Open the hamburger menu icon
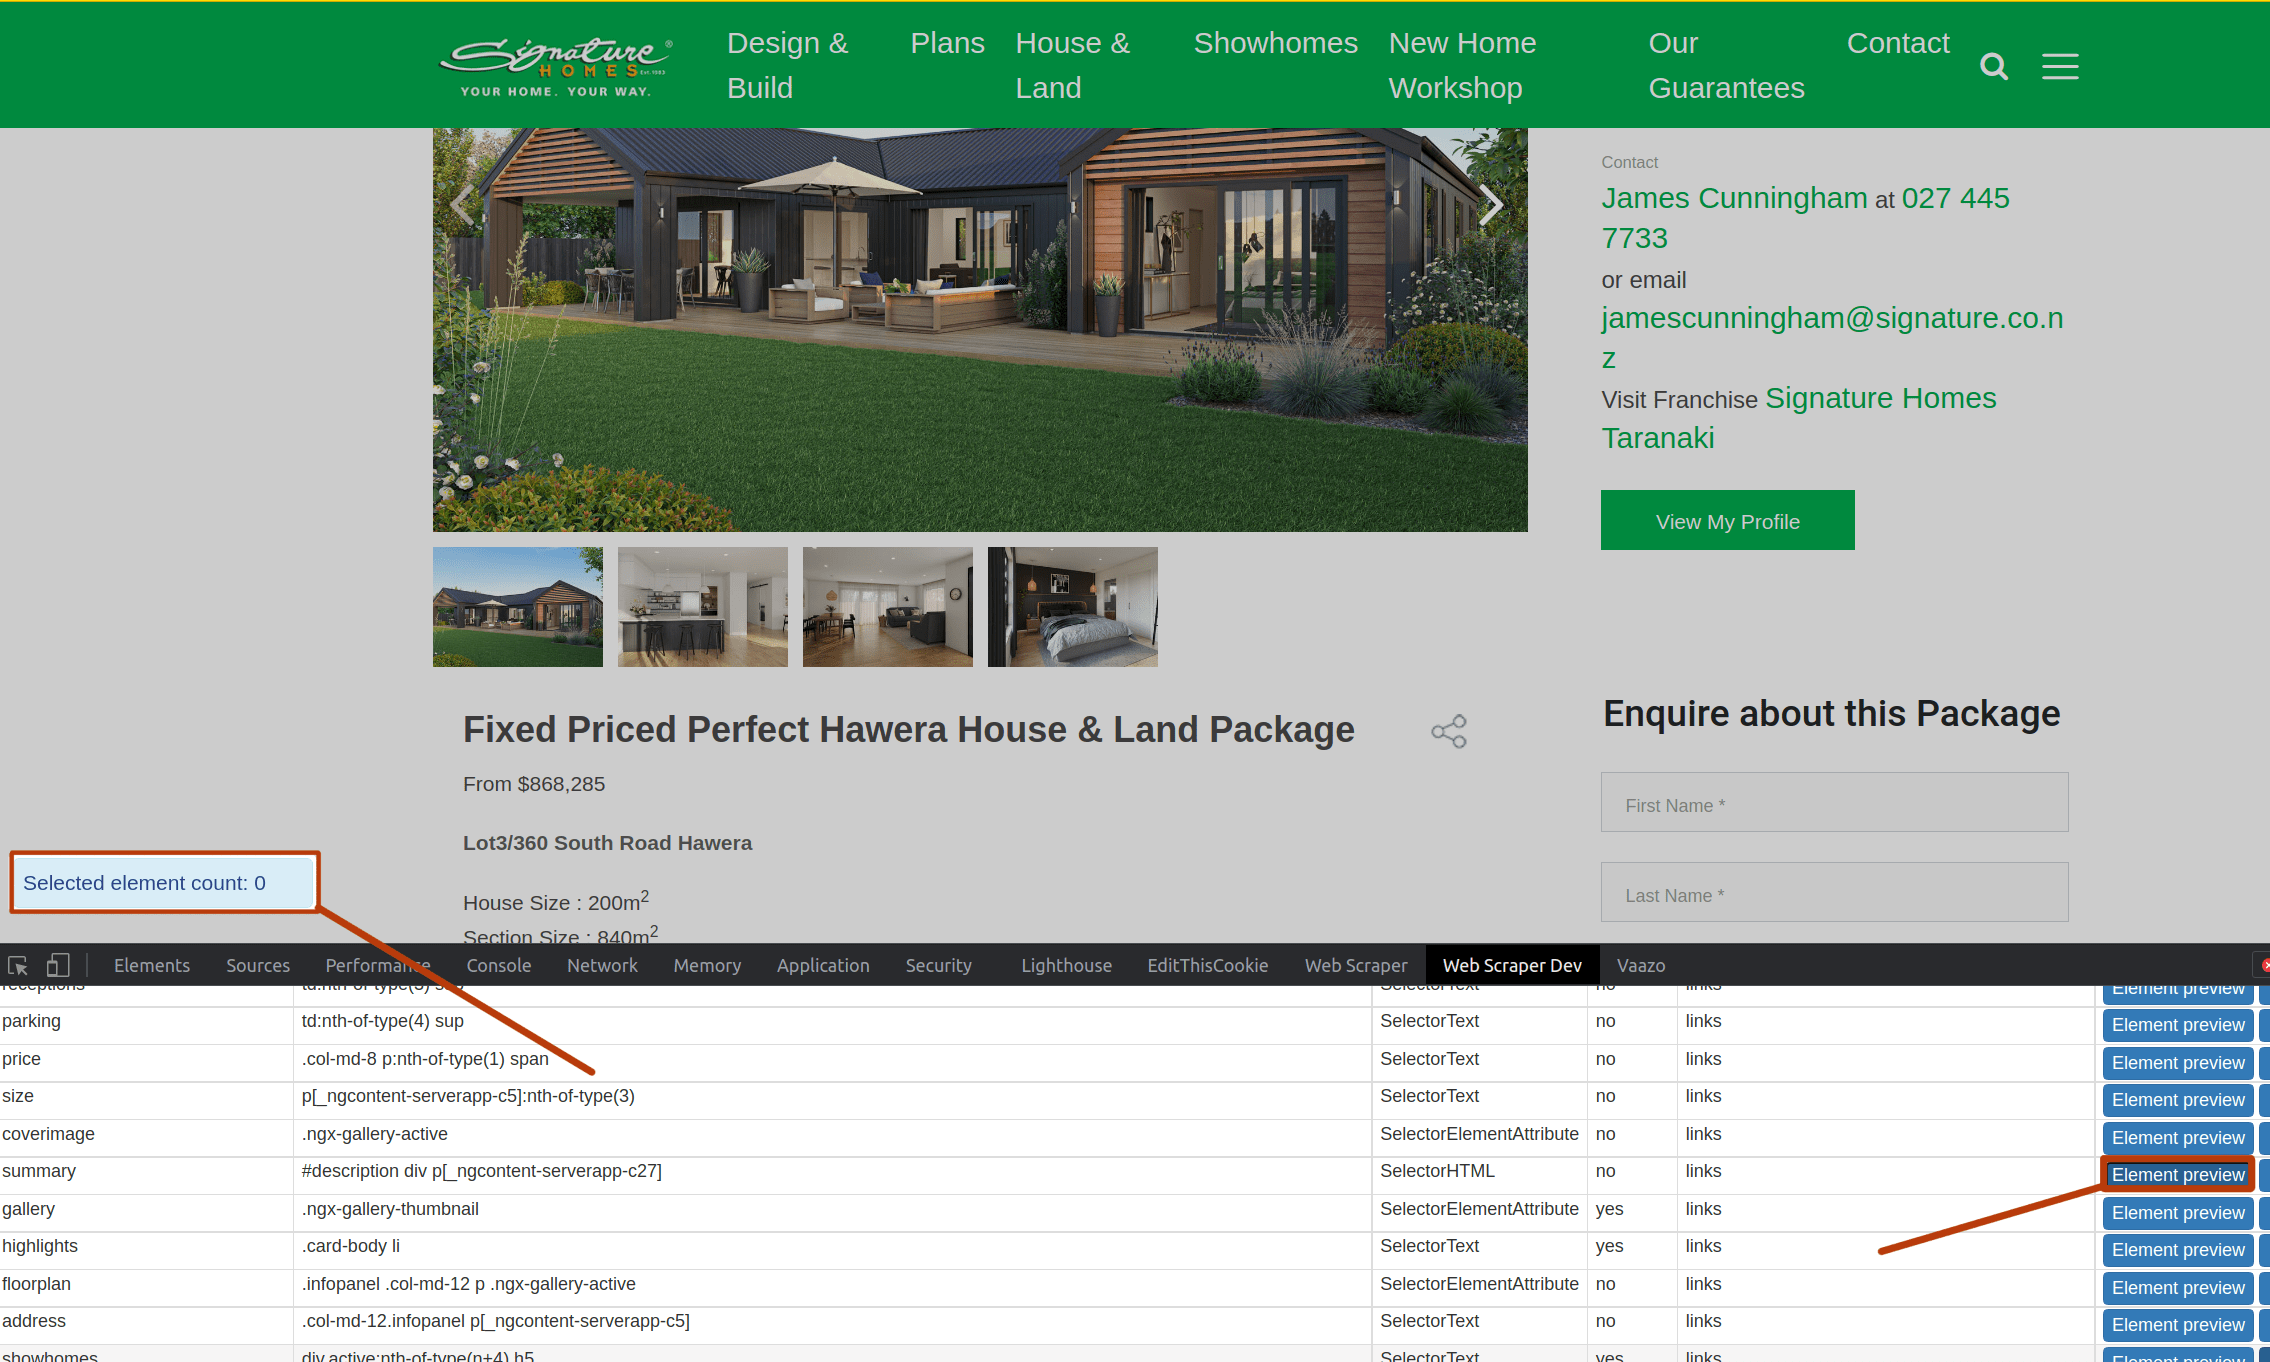 tap(2059, 66)
